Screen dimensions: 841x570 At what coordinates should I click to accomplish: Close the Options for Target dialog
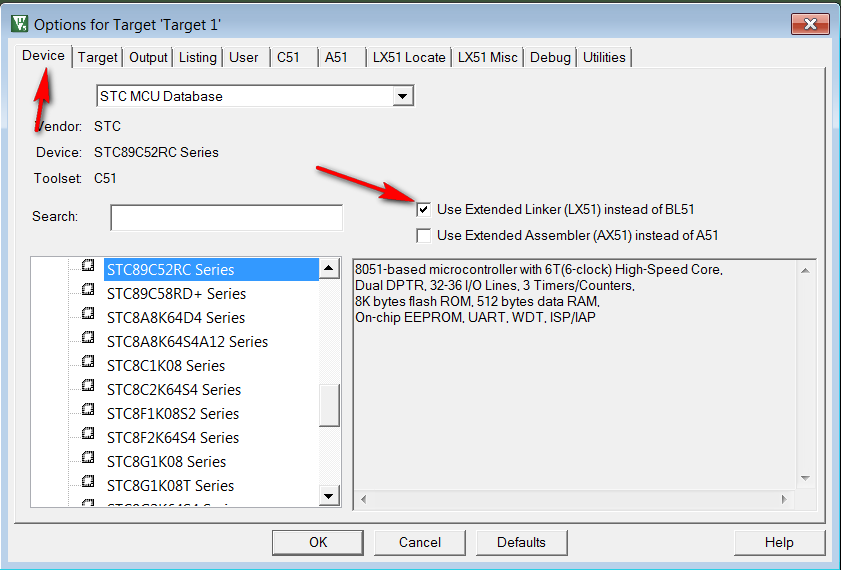810,24
